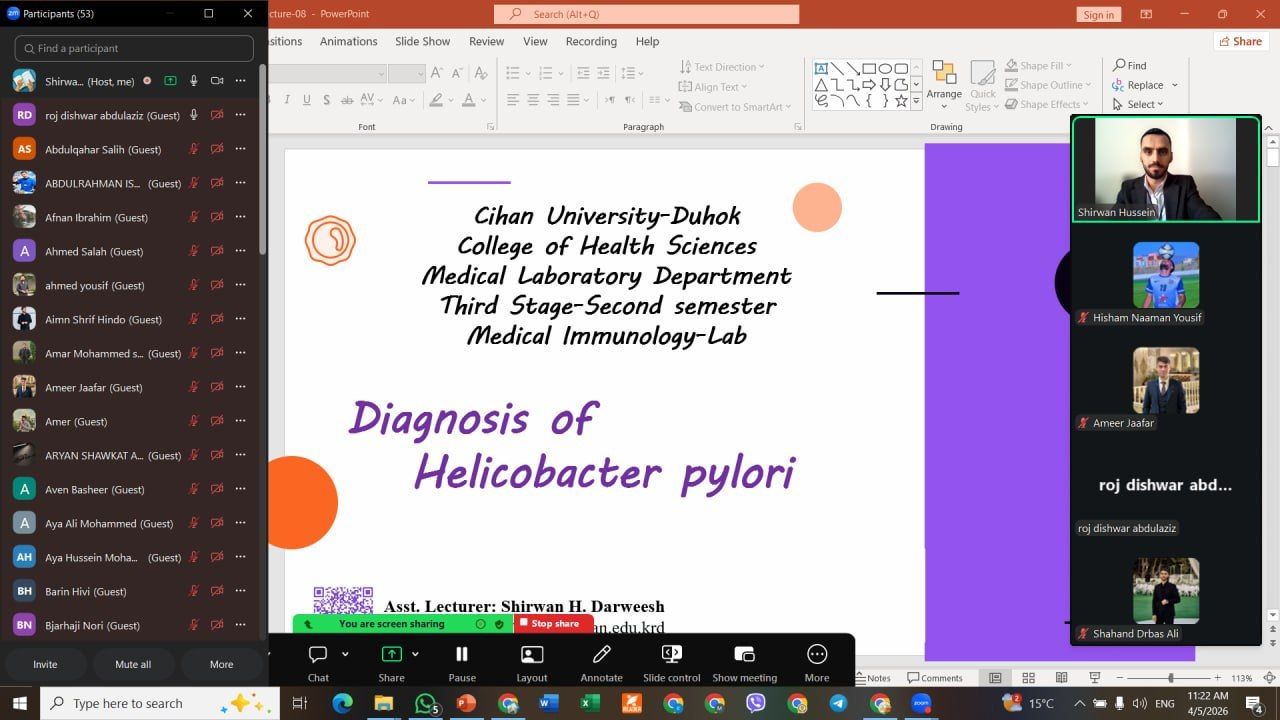This screenshot has width=1280, height=720.
Task: Open the Slide Show ribbon tab
Action: tap(422, 41)
